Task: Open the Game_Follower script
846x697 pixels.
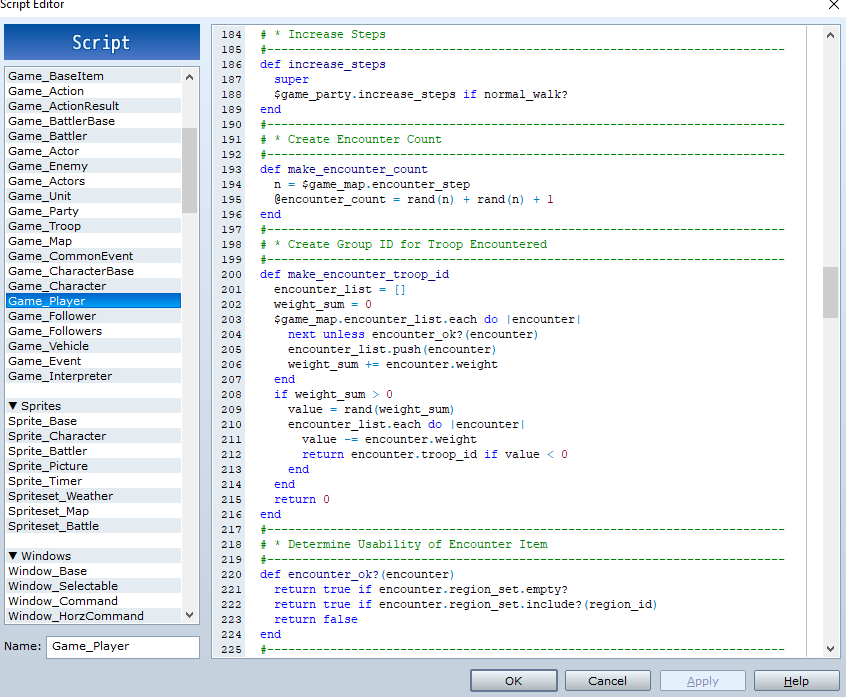Action: point(94,316)
